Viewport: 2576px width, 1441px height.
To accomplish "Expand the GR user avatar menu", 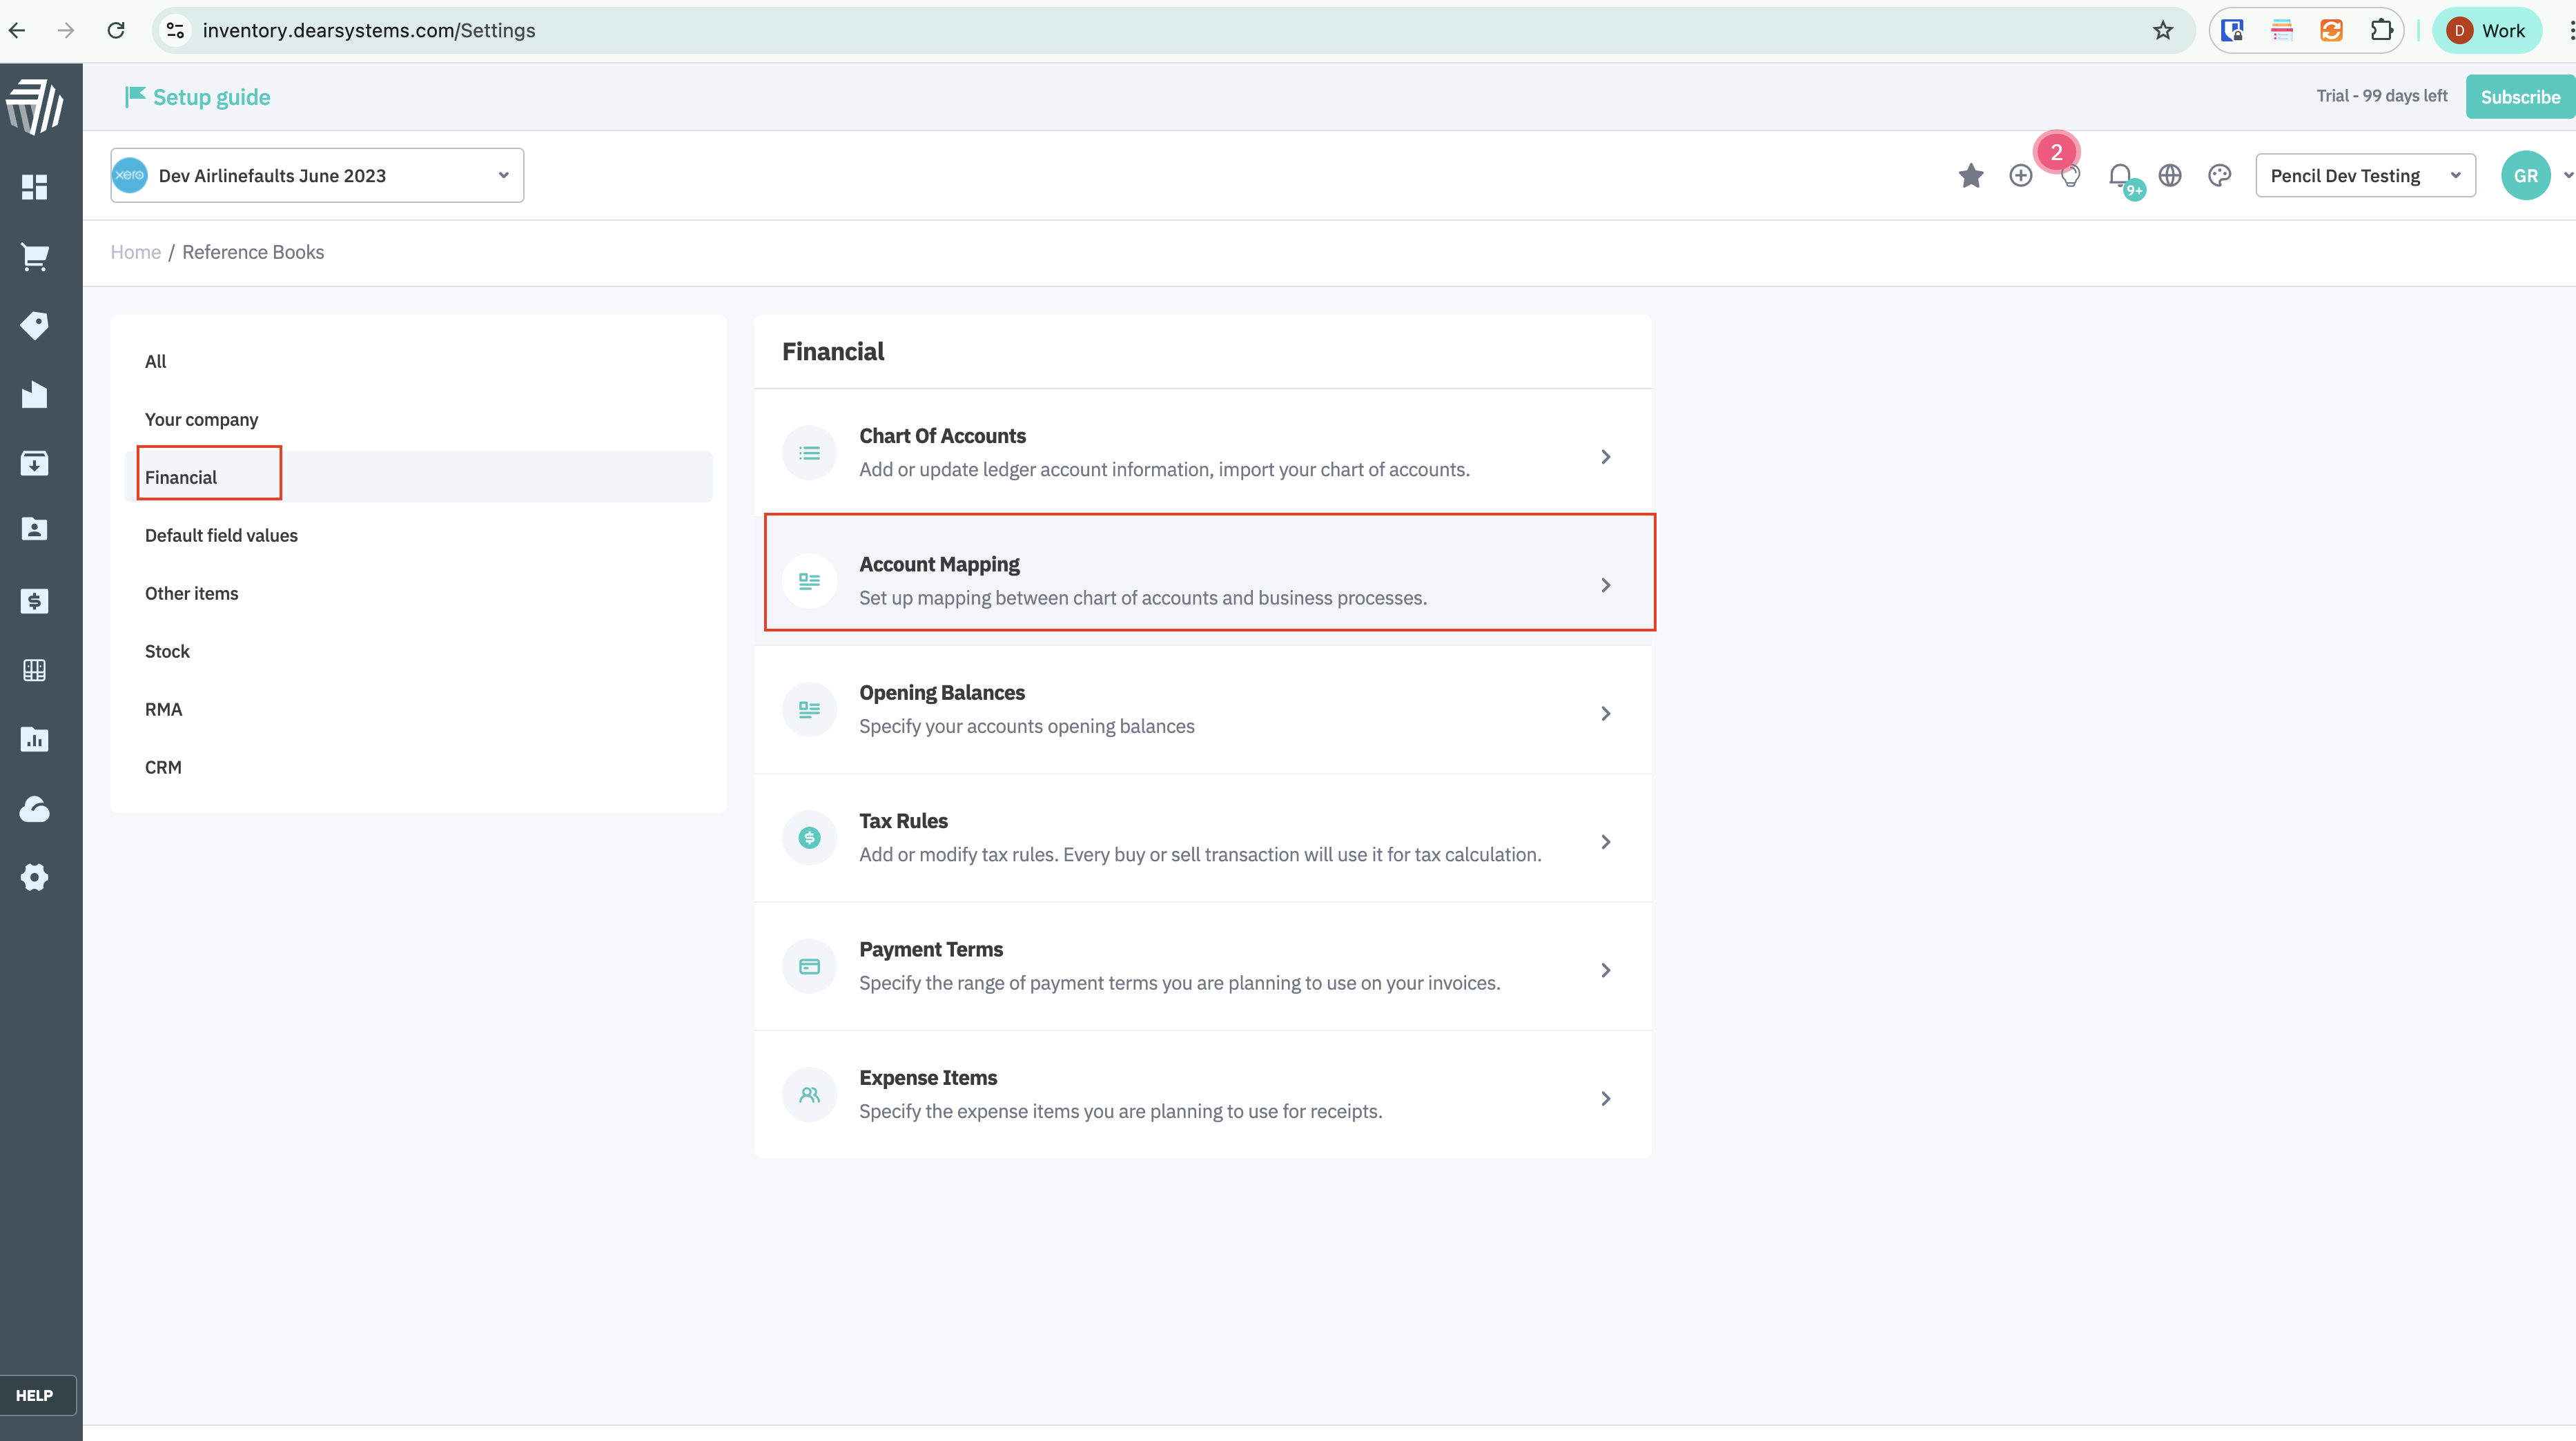I will pos(2526,176).
